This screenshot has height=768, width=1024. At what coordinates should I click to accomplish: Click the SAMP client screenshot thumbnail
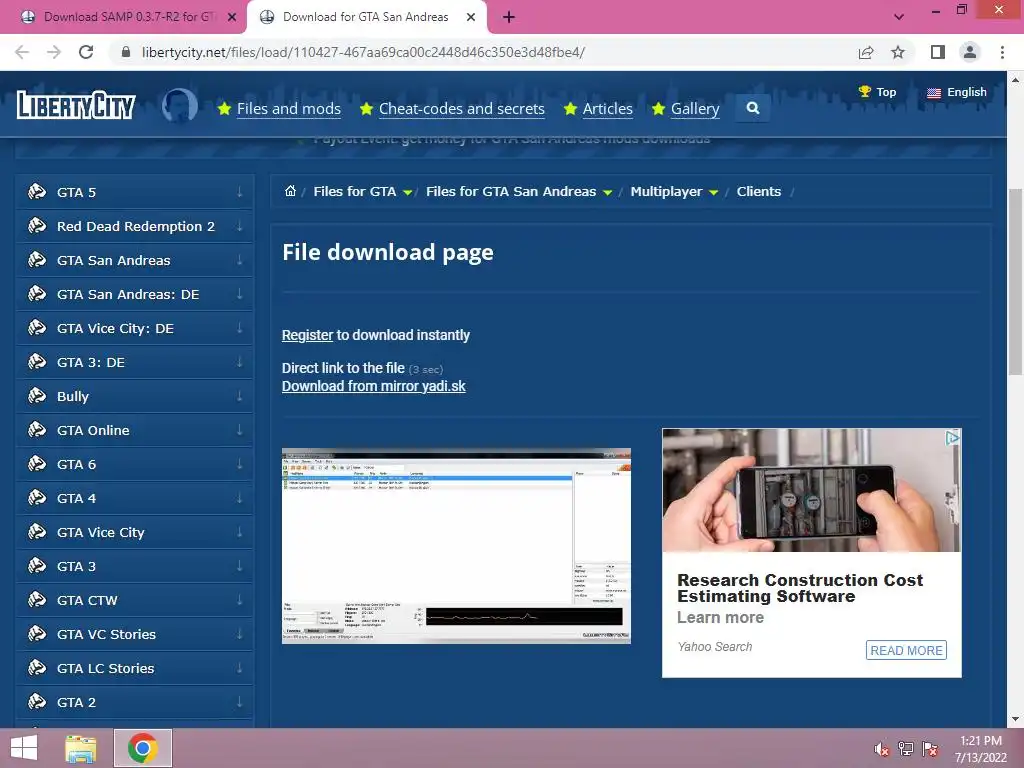456,546
